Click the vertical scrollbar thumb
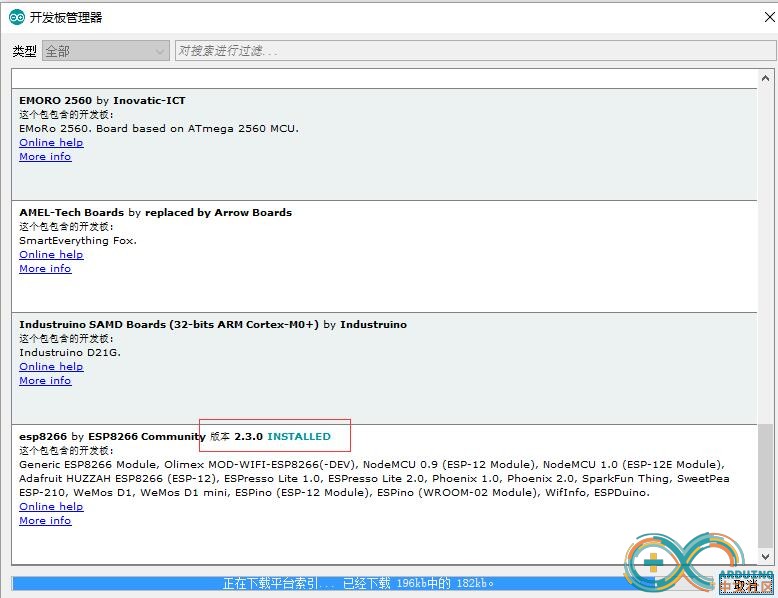The image size is (778, 598). click(x=765, y=485)
